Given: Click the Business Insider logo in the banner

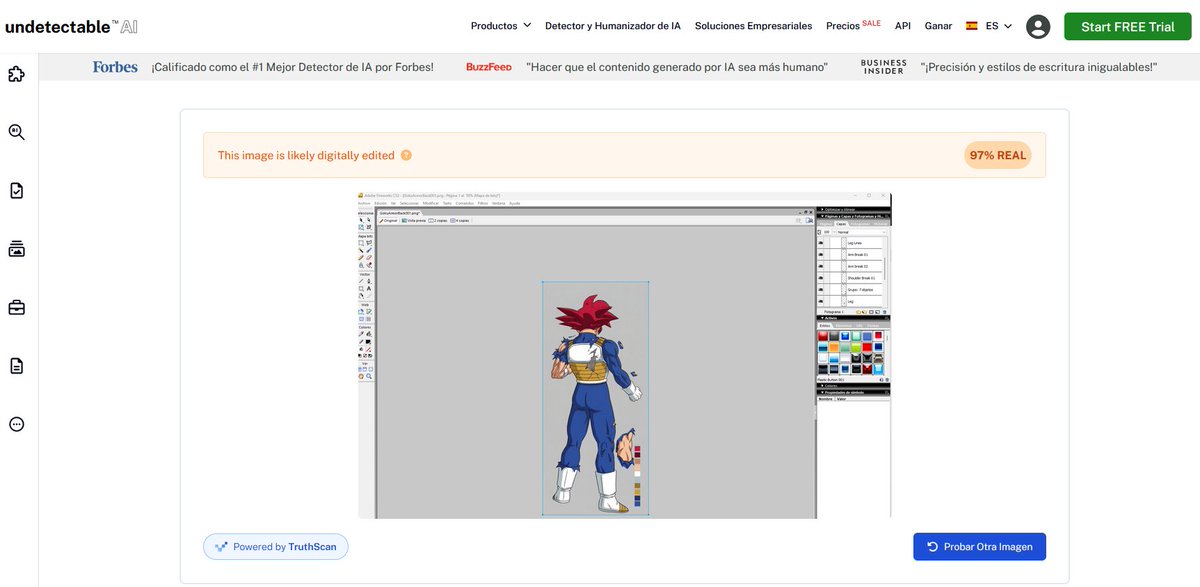Looking at the screenshot, I should click(884, 67).
